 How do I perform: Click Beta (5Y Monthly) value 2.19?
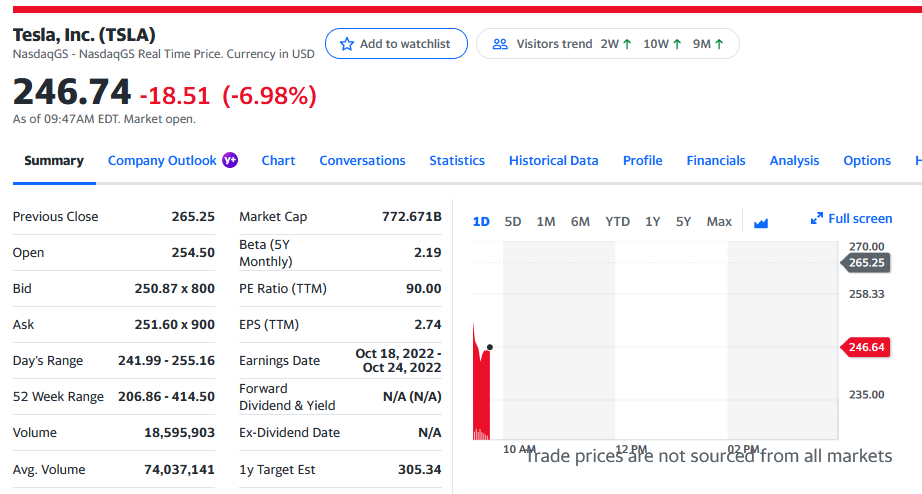(x=427, y=252)
